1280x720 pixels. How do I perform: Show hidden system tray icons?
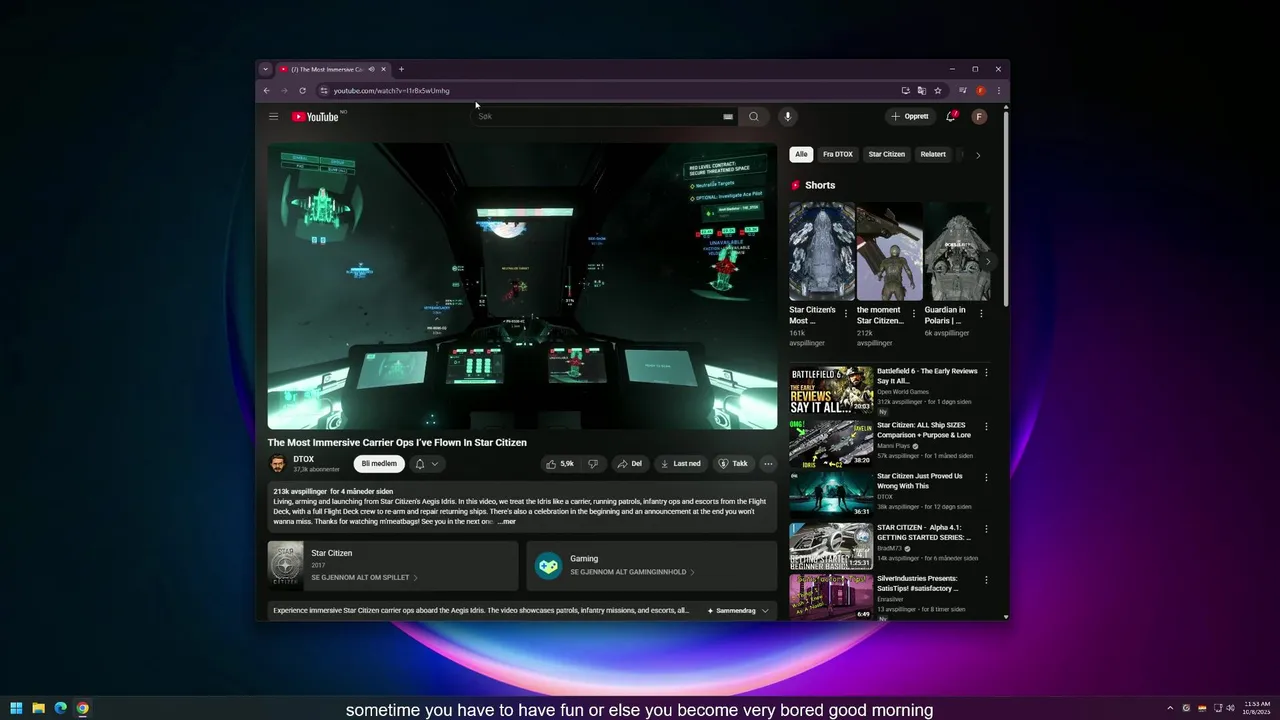[1170, 708]
